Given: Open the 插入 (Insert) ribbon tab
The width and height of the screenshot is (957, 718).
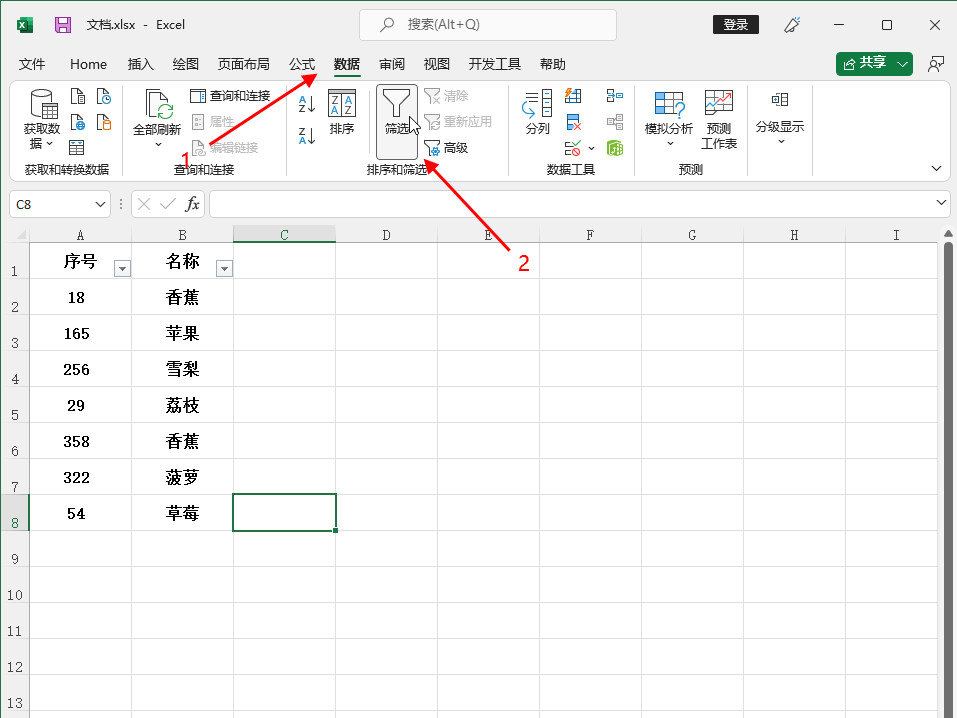Looking at the screenshot, I should point(141,64).
